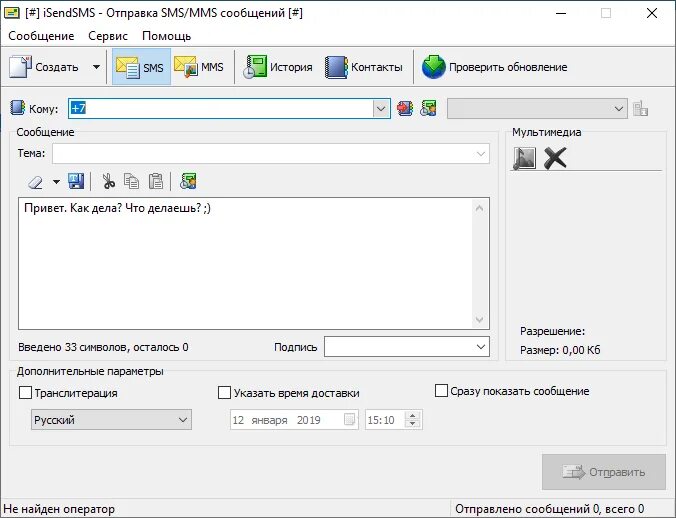Click the add multimedia image icon
Viewport: 676px width, 518px height.
[525, 158]
